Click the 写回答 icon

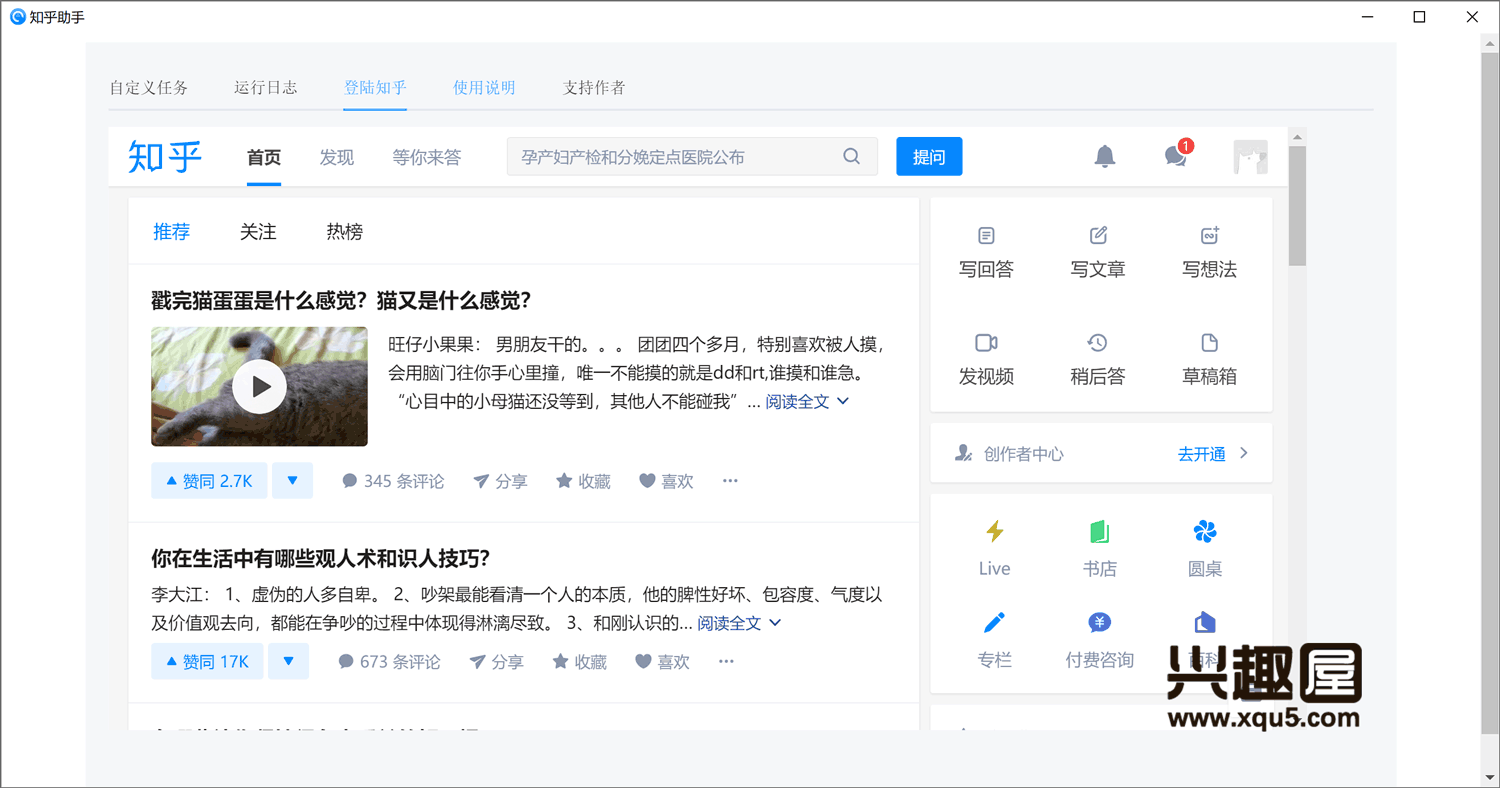(x=986, y=236)
